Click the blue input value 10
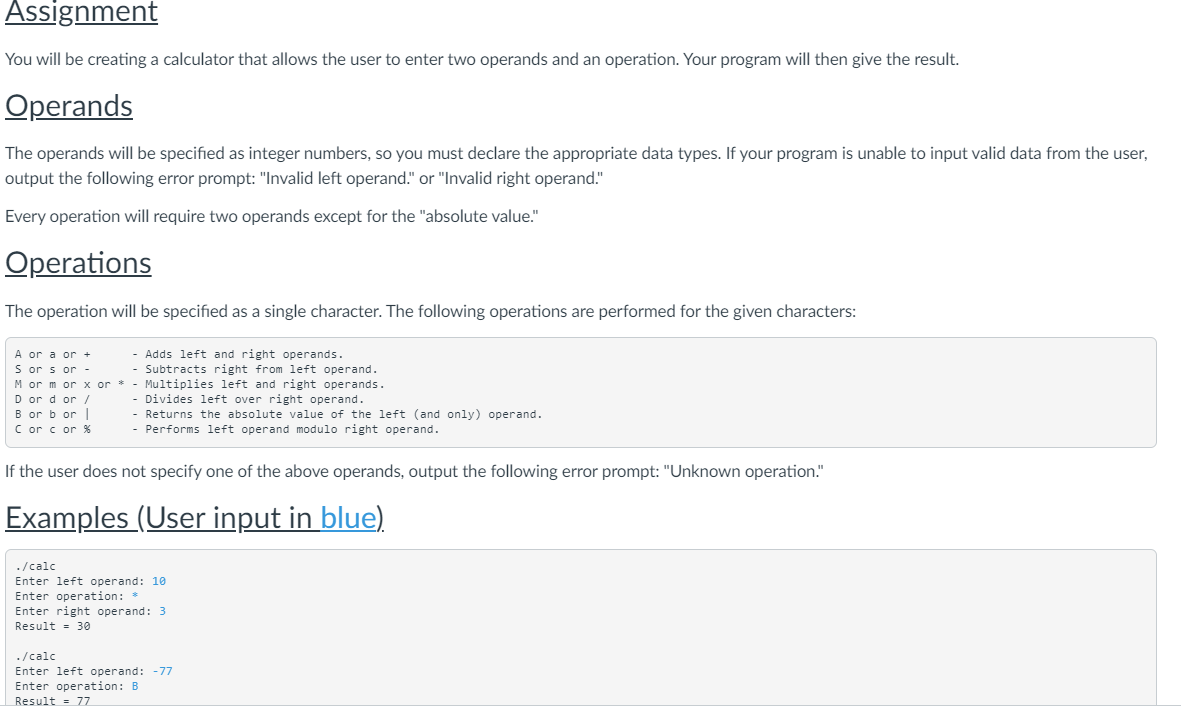 click(x=159, y=581)
